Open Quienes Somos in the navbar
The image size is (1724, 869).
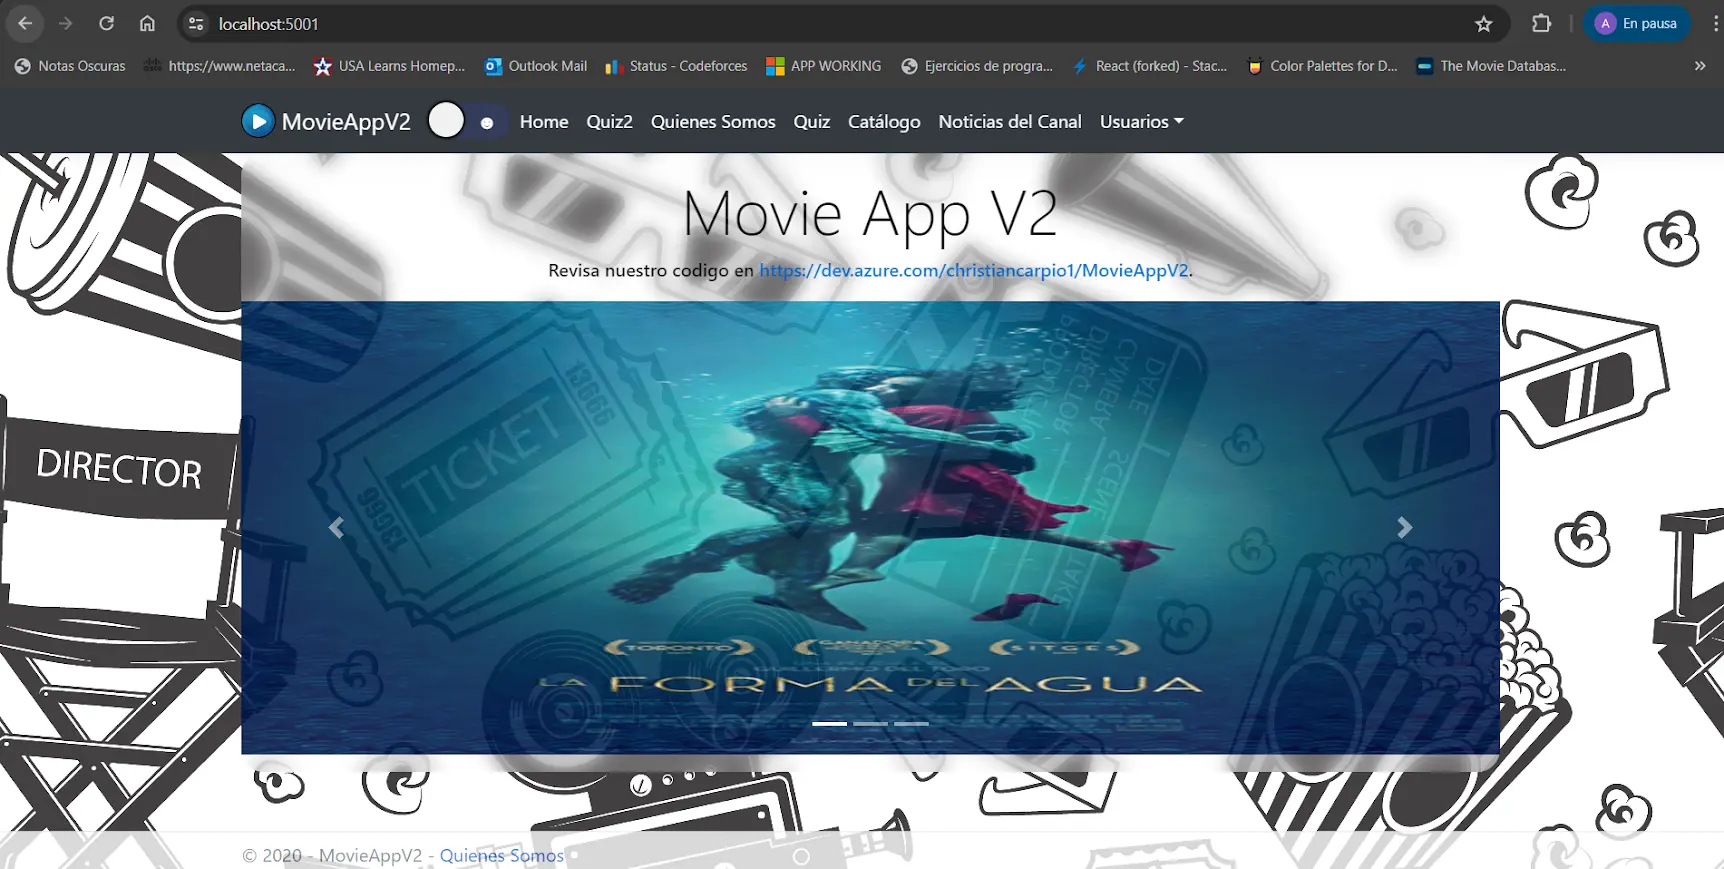(x=713, y=122)
